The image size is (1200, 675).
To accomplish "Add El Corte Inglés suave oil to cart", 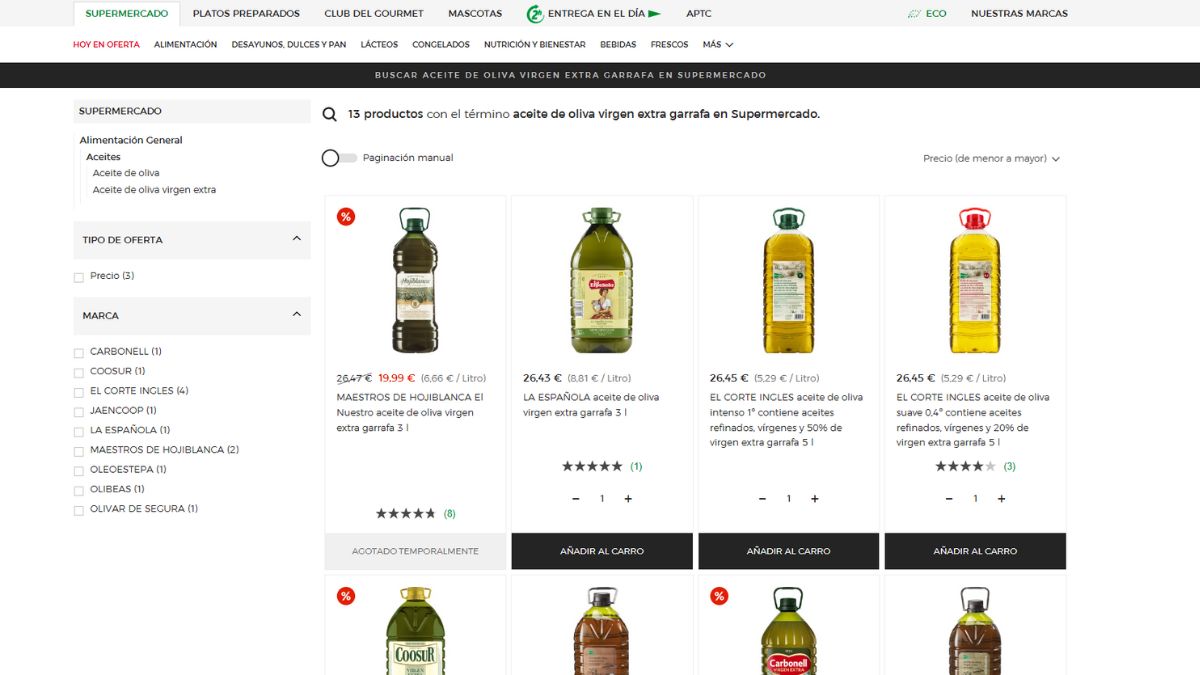I will point(975,551).
